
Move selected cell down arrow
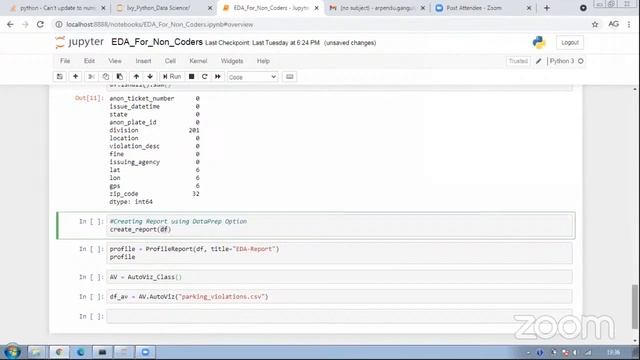pyautogui.click(x=150, y=77)
